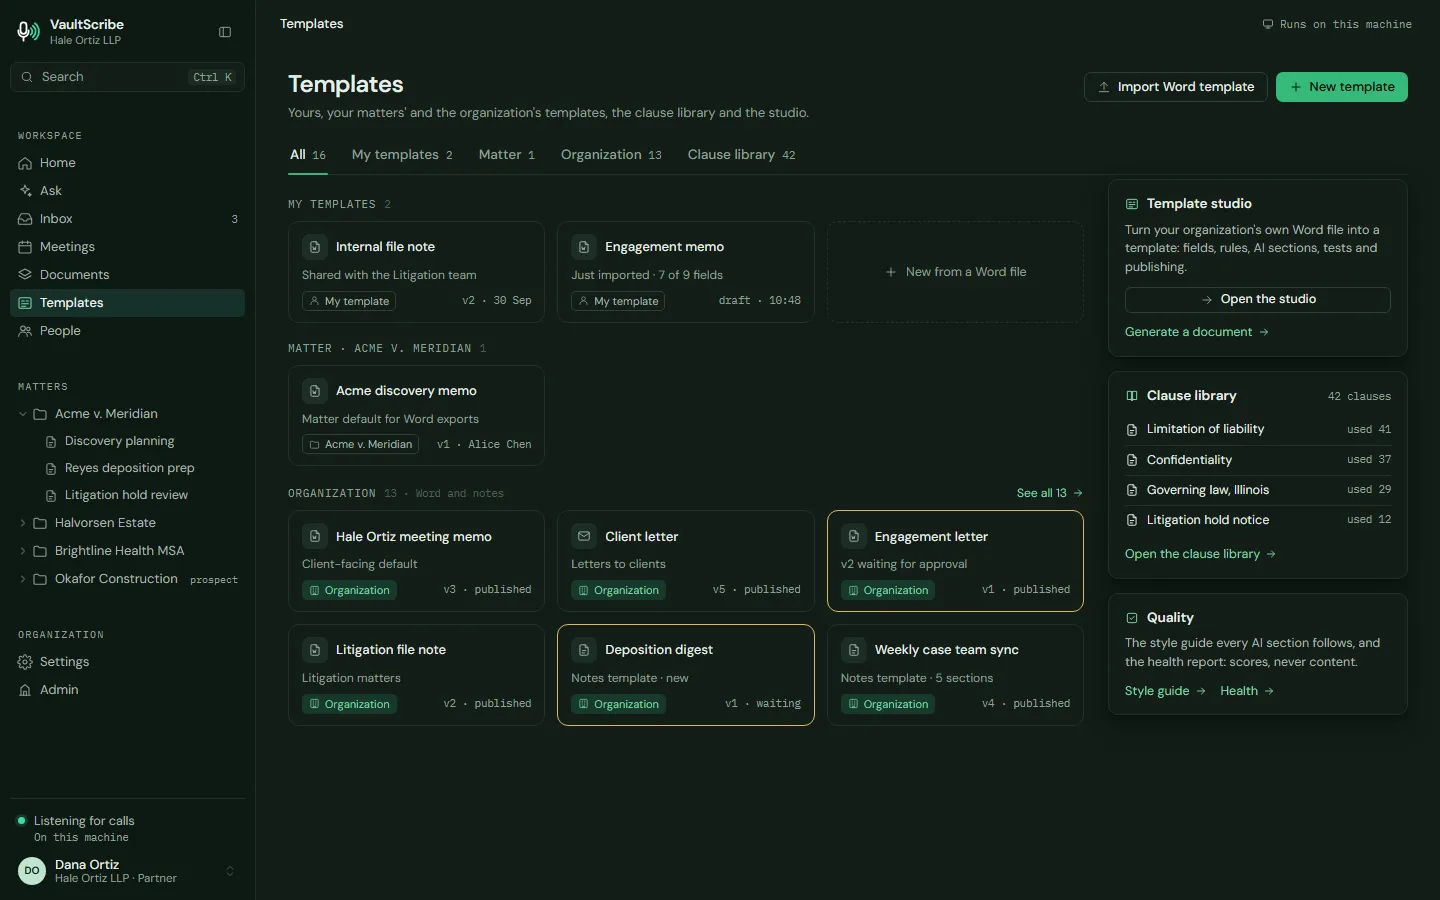Screen dimensions: 1440x900
Task: Follow the See all 13 link
Action: click(x=1050, y=493)
